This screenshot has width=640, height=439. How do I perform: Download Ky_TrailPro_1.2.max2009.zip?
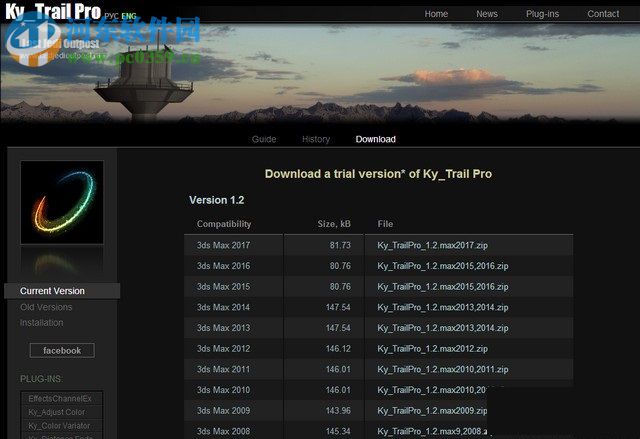432,411
